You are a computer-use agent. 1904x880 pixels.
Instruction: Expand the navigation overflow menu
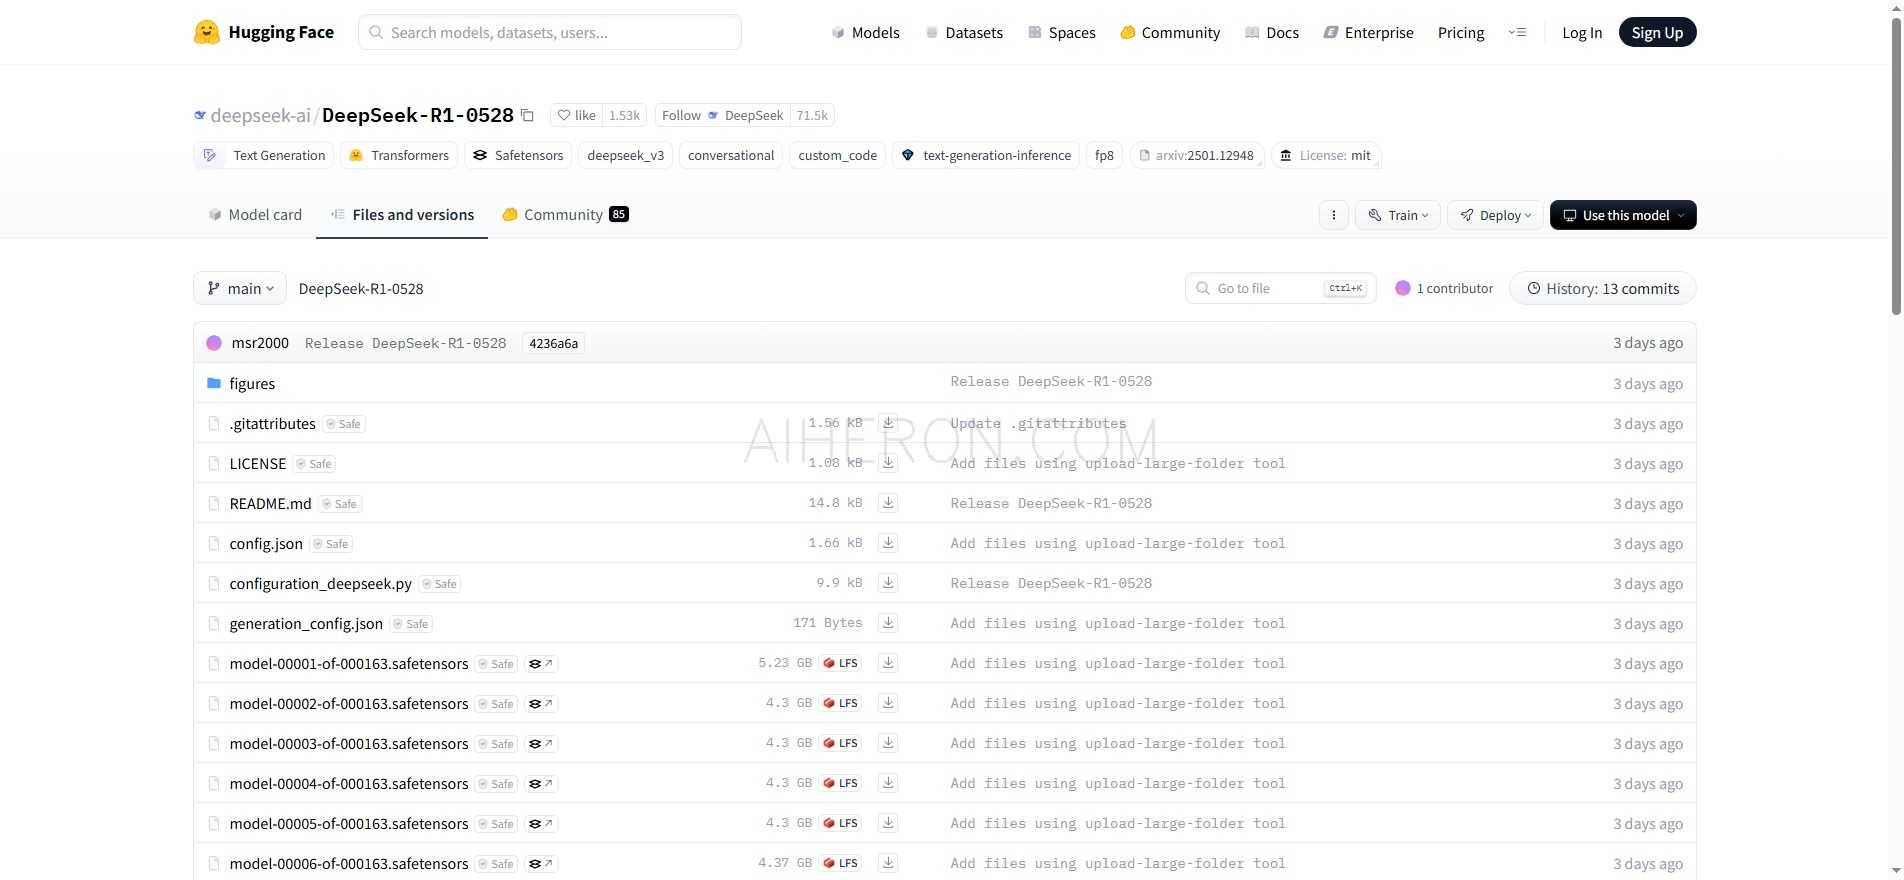tap(1517, 32)
